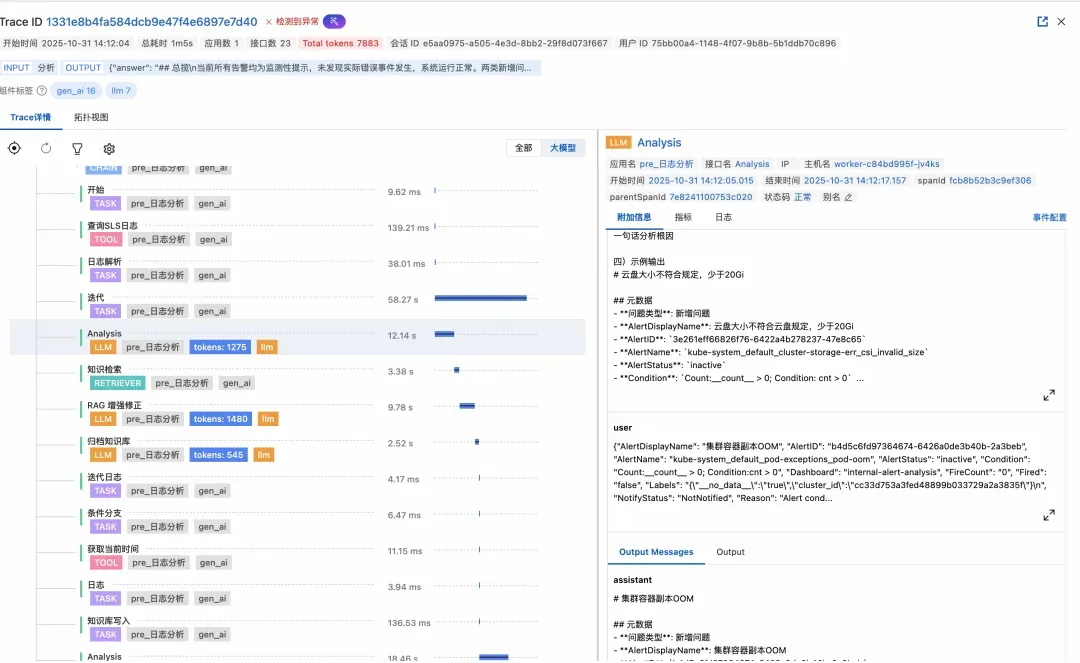Click the component tags help icon
This screenshot has width=1080, height=663.
coord(41,90)
